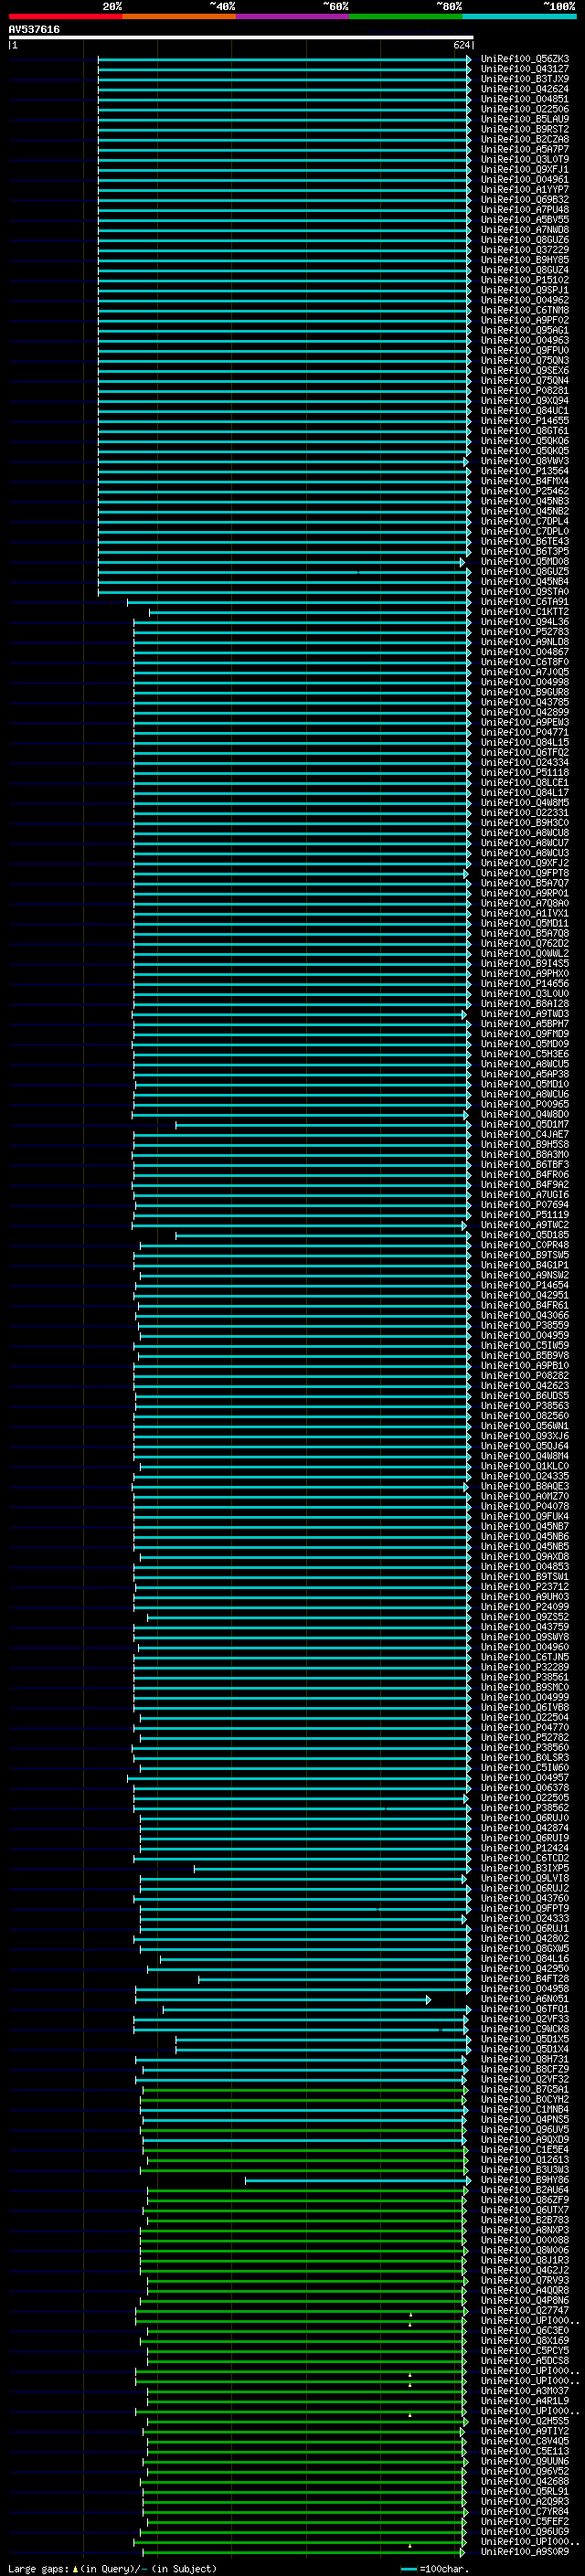This screenshot has width=585, height=2576.
Task: Open hit UniRef100_B9RST2
Action: tap(525, 129)
